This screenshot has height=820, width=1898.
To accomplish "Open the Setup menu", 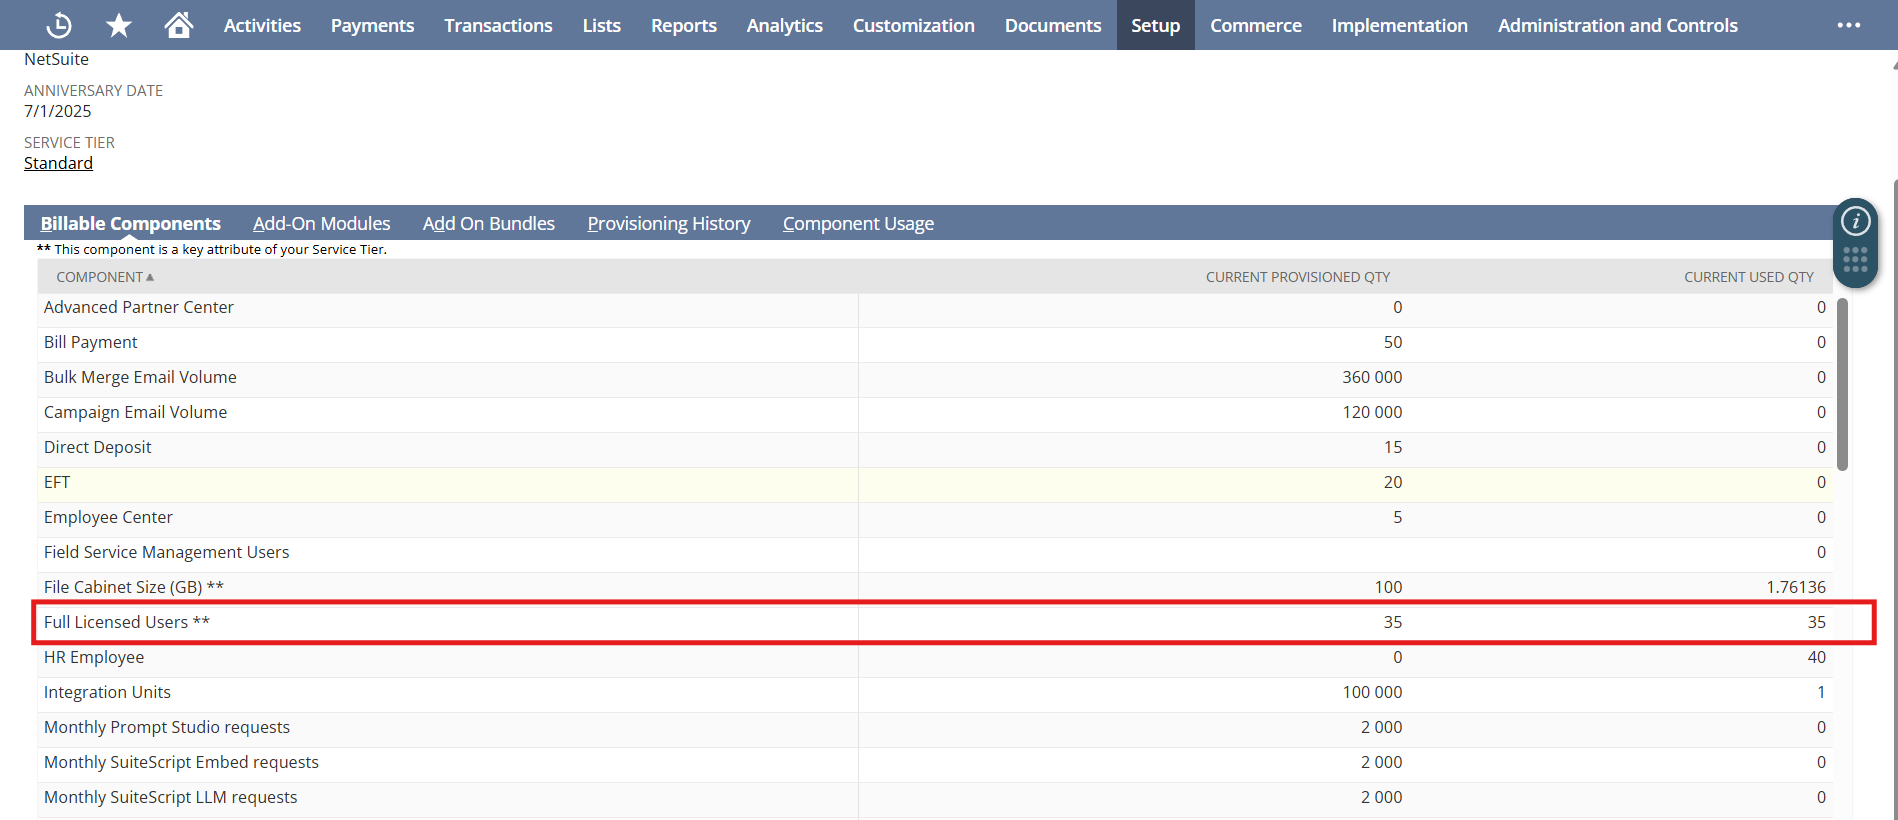I will [x=1155, y=25].
